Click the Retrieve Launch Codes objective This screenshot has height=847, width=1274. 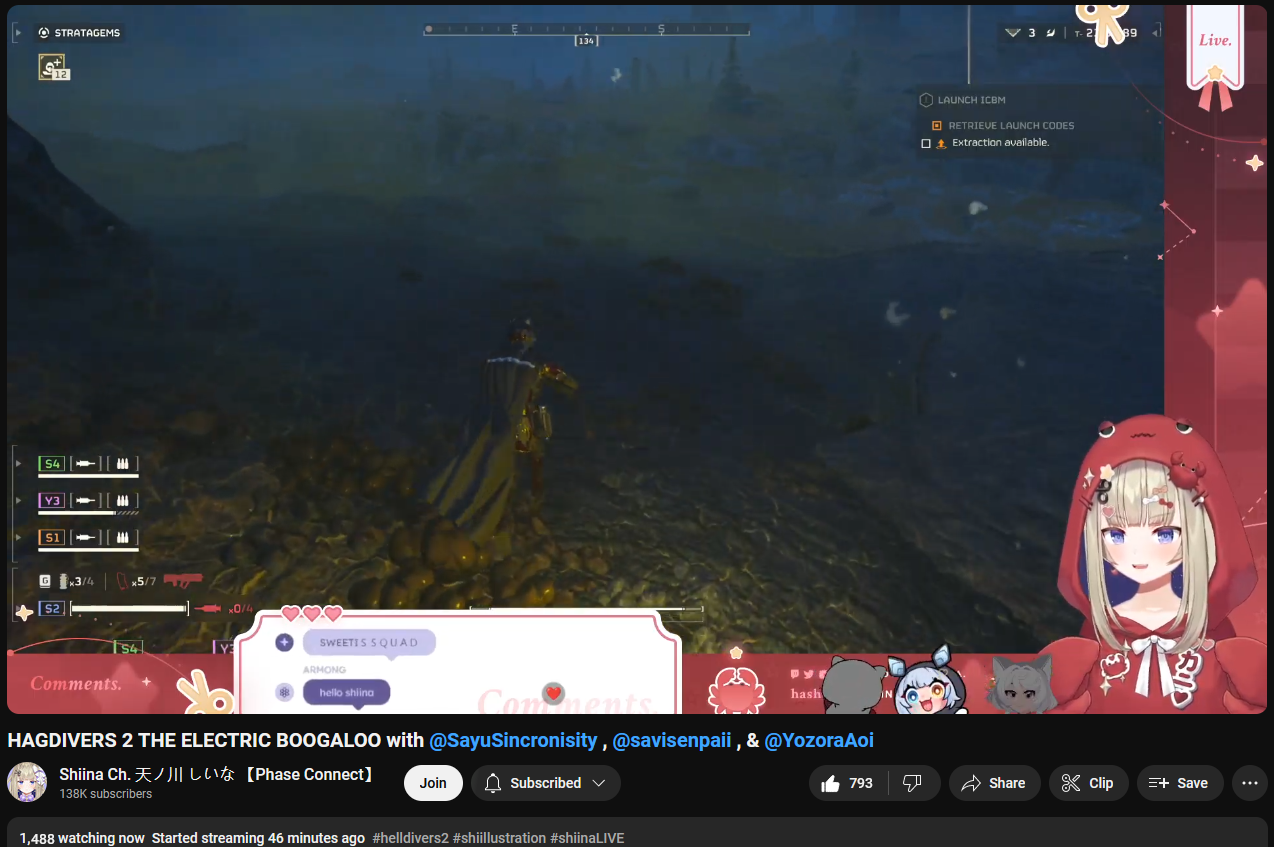[1011, 126]
